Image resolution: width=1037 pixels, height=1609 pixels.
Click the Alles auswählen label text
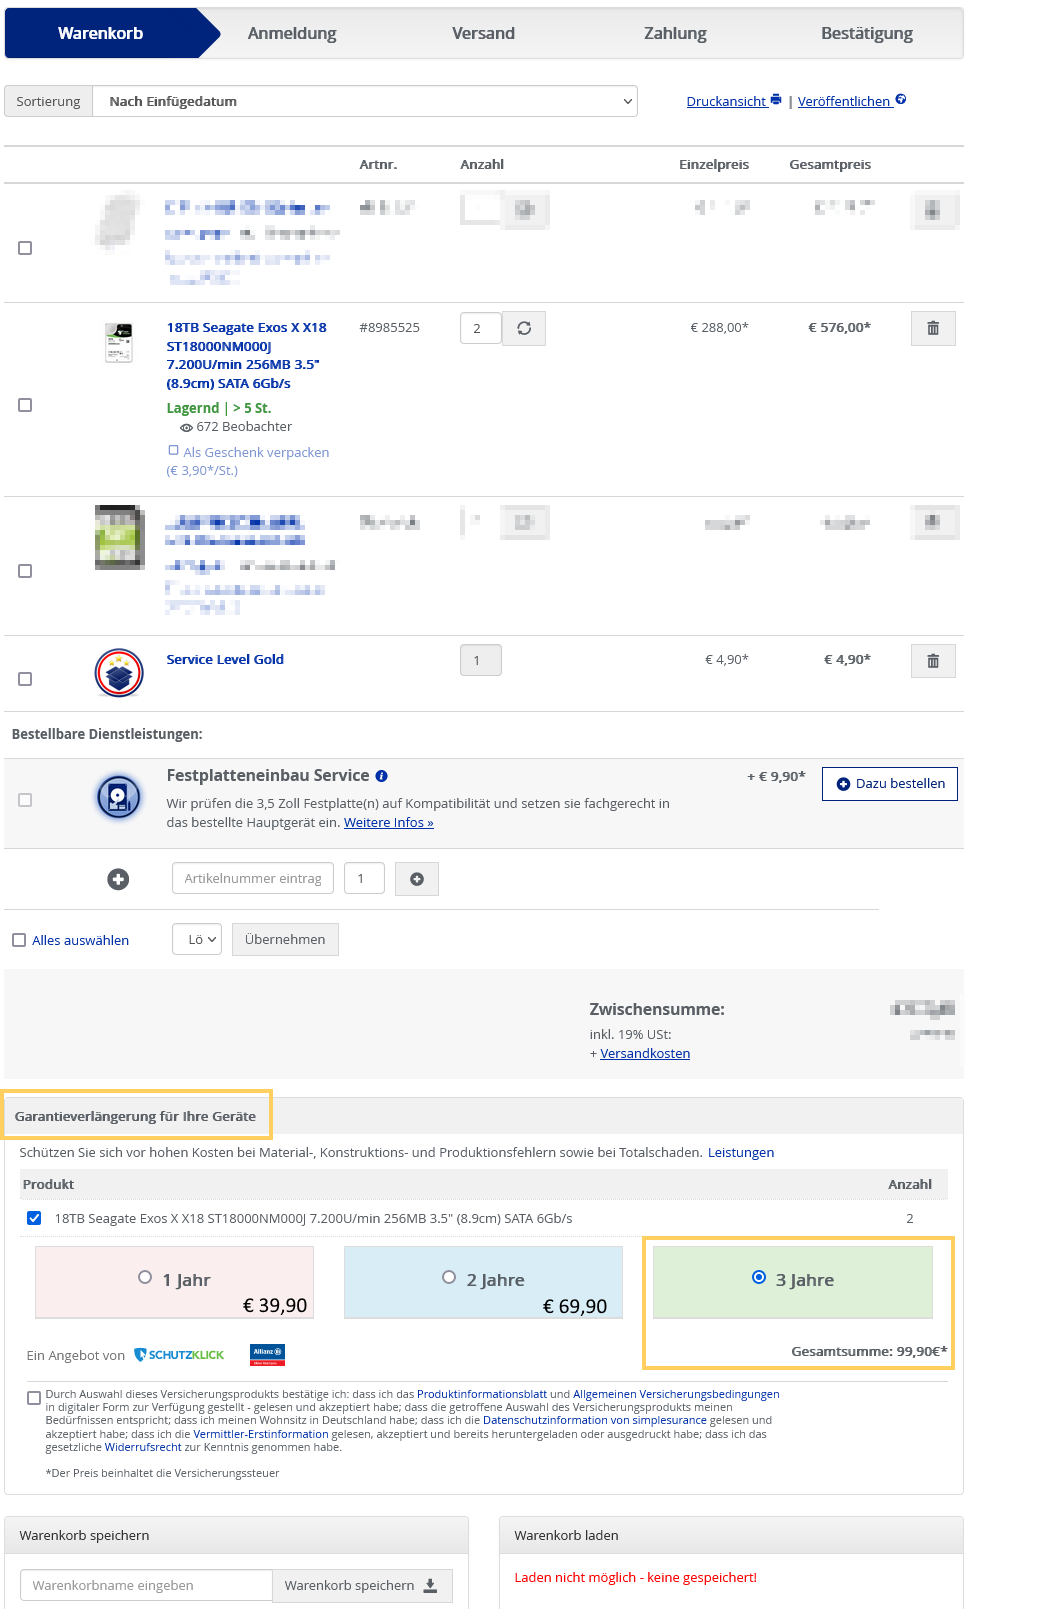(80, 941)
